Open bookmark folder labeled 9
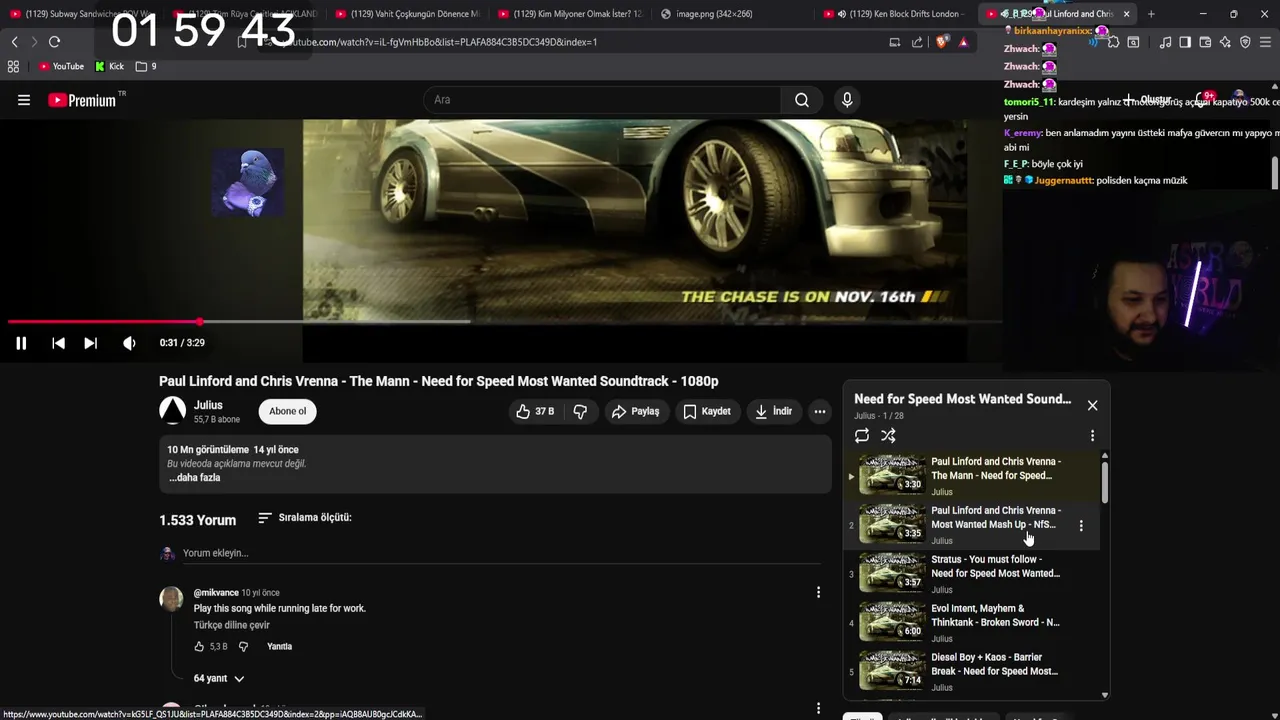The height and width of the screenshot is (720, 1280). (x=146, y=66)
